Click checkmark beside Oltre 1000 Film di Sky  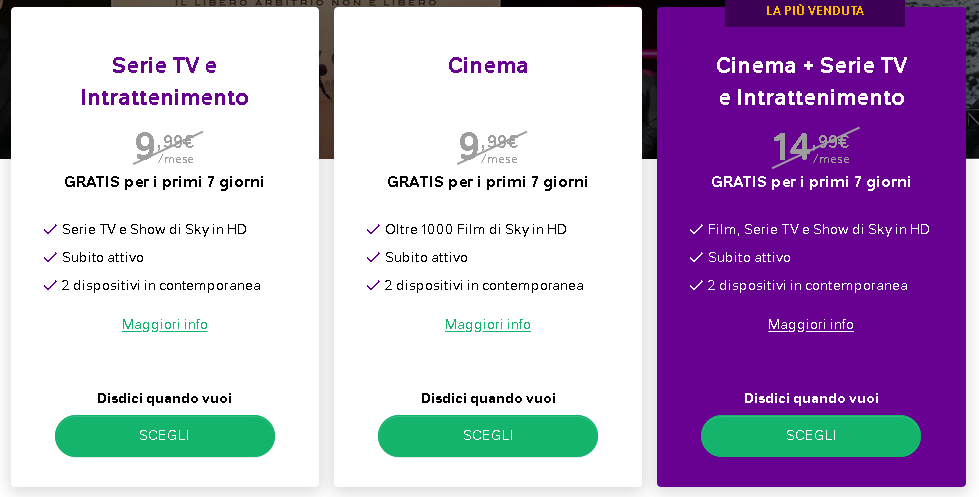point(373,230)
